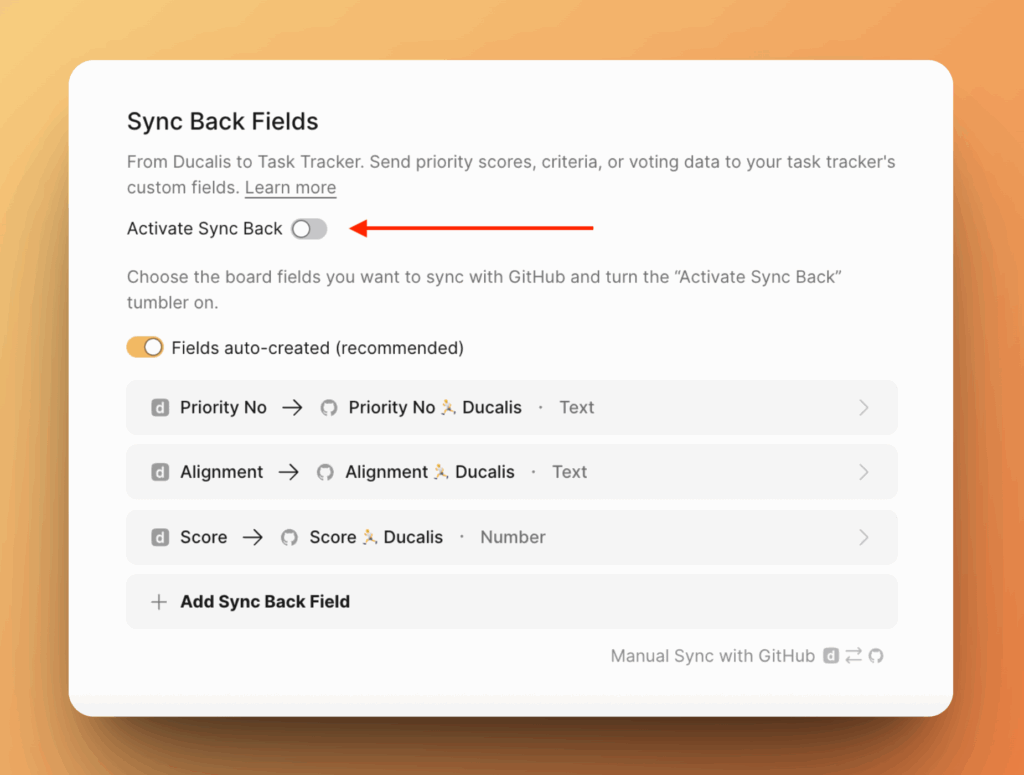Click GitHub icon in Alignment row
Image resolution: width=1024 pixels, height=775 pixels.
click(x=325, y=473)
